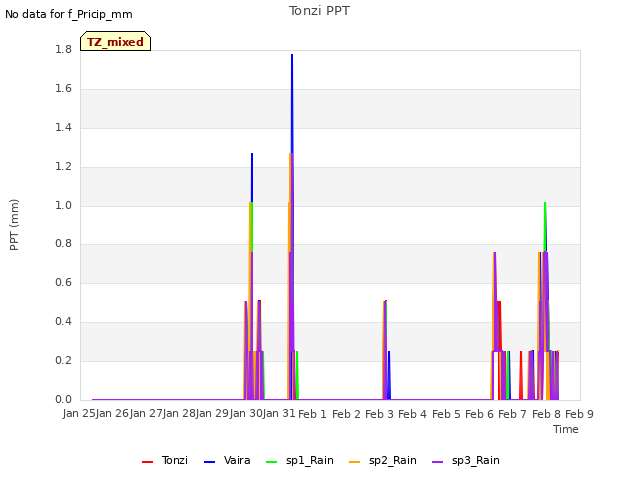Click the 1.0 y-axis tick label
This screenshot has height=480, width=640.
click(x=63, y=205)
